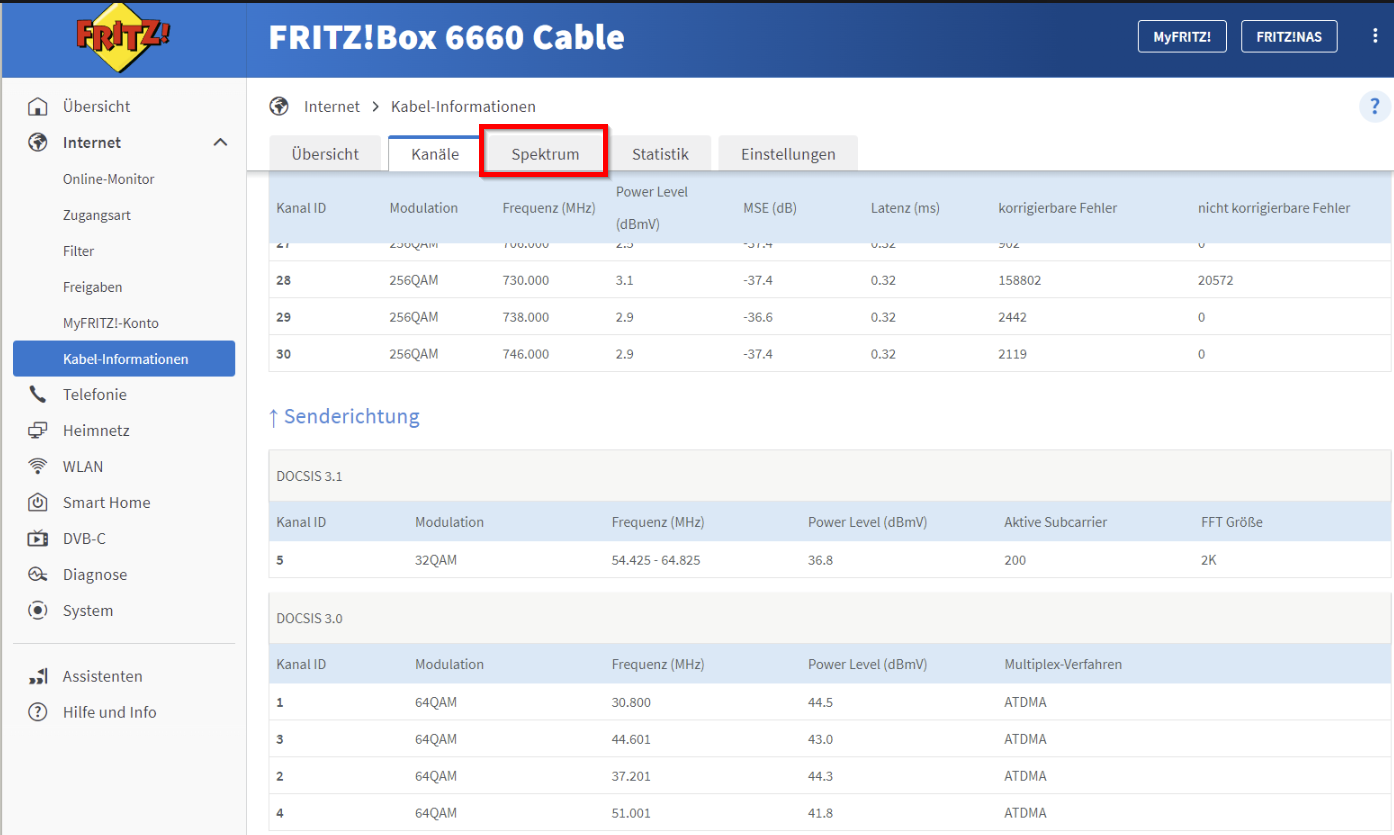
Task: Open the three-dot menu in header
Action: pyautogui.click(x=1375, y=36)
